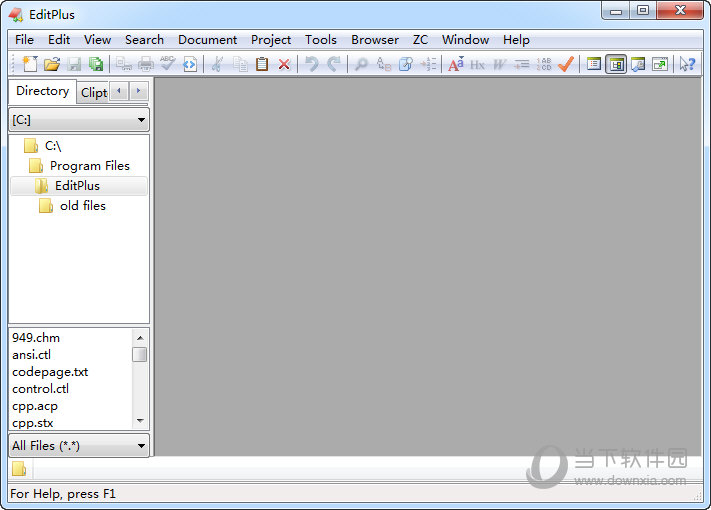Image resolution: width=711 pixels, height=510 pixels.
Task: Click file list scrollbar up arrow
Action: [140, 338]
